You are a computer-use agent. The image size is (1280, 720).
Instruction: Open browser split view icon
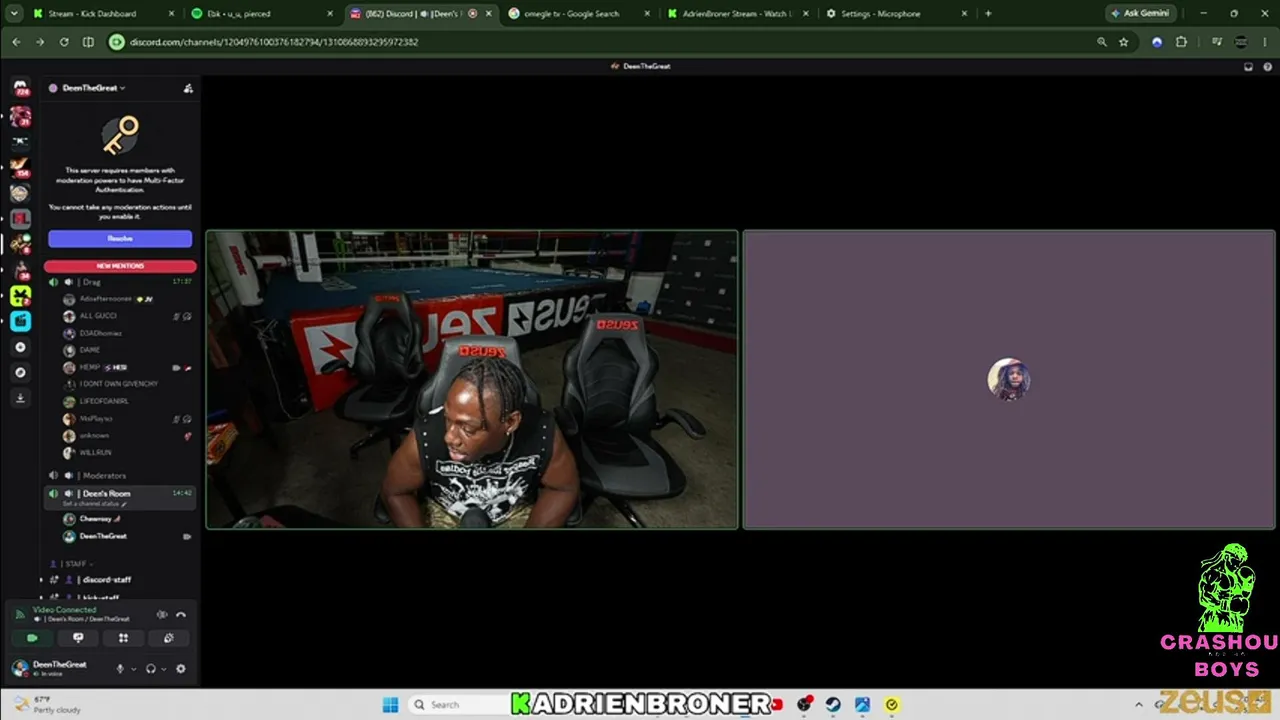tap(88, 42)
